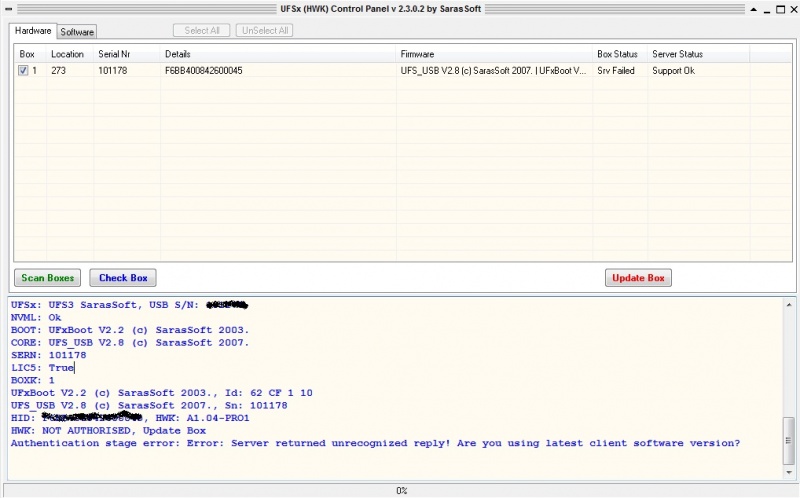Screen dimensions: 800x498
Task: Click log line 'UFSx: UFS3 SarasSoft, USB S/N'
Action: 129,305
